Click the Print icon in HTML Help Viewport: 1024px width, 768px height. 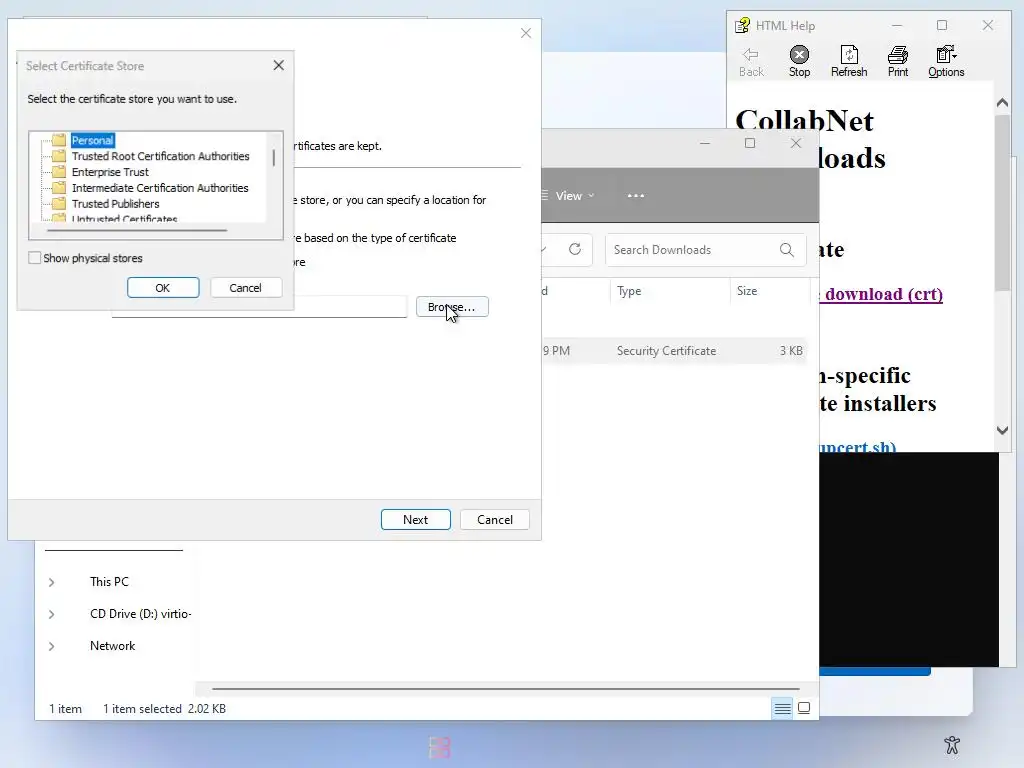898,54
